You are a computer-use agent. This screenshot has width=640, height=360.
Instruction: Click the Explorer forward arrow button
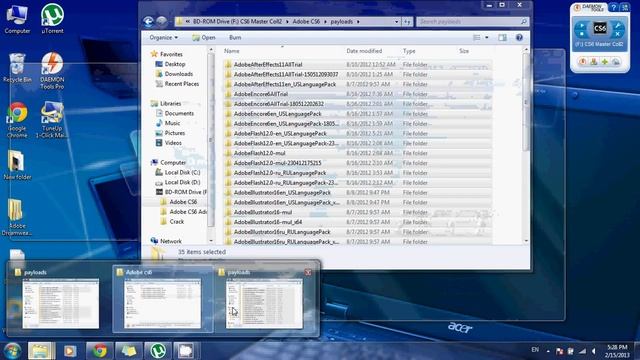tap(162, 21)
